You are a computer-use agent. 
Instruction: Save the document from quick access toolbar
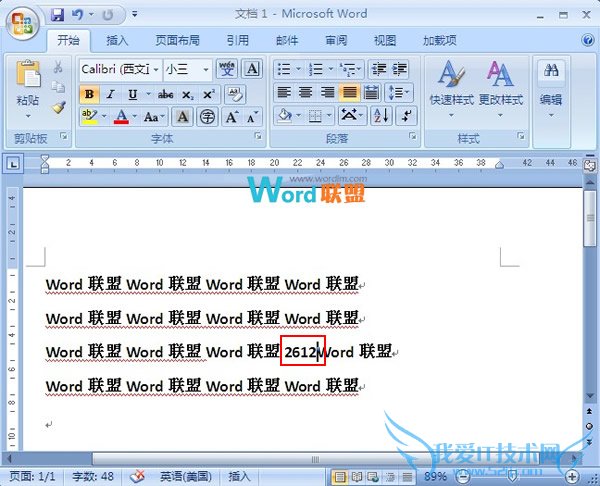[x=57, y=15]
